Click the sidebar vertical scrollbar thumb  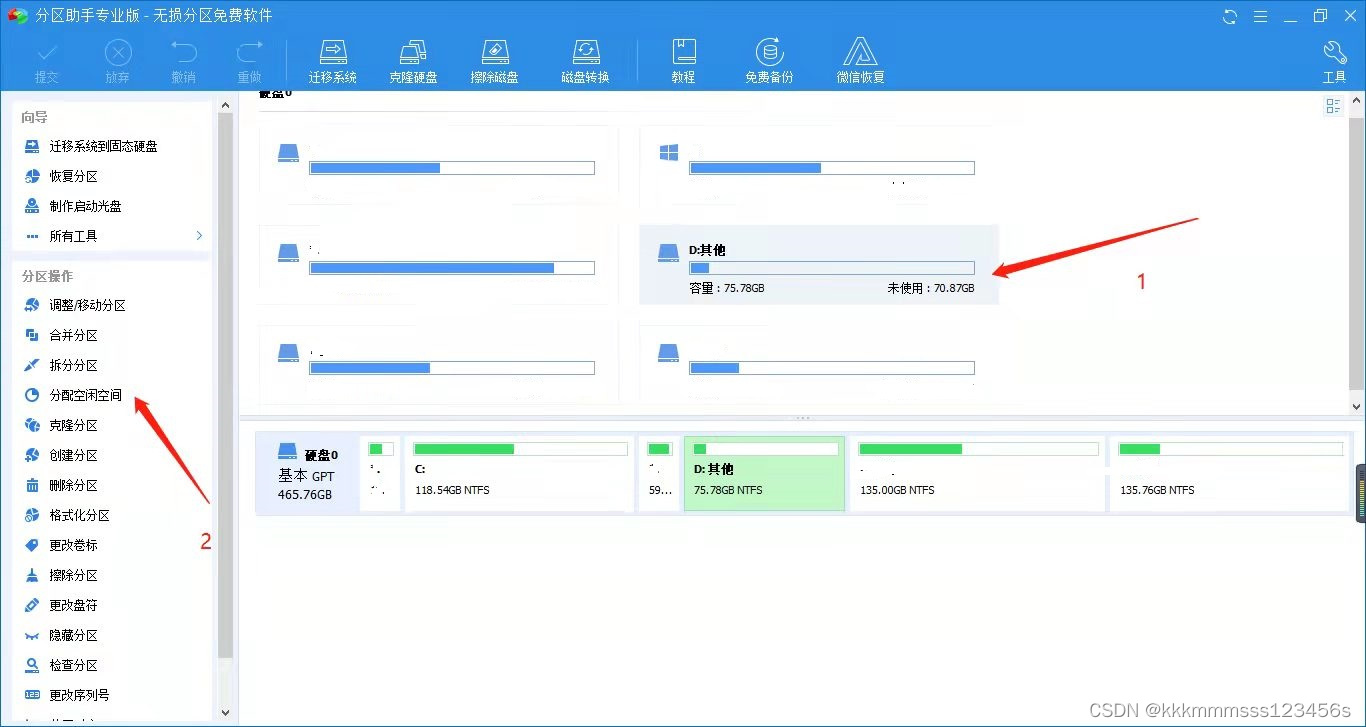225,385
